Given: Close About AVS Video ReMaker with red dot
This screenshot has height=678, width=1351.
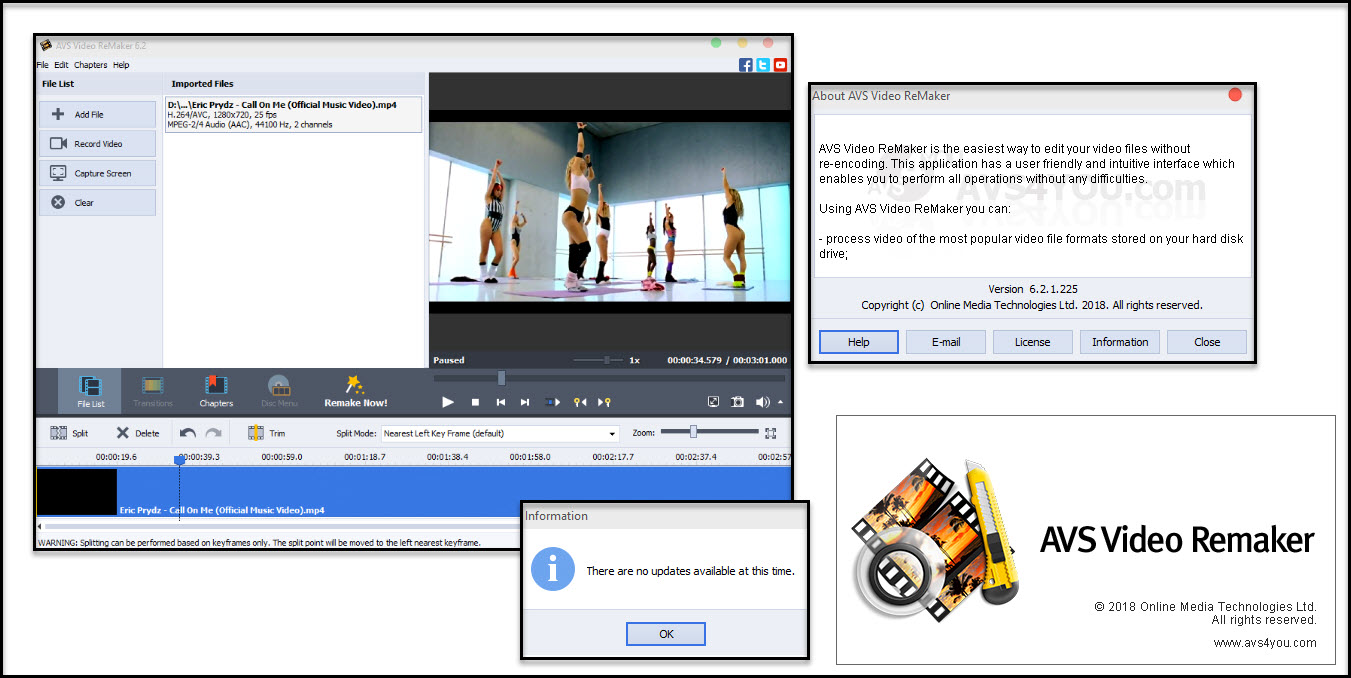Looking at the screenshot, I should click(x=1234, y=95).
